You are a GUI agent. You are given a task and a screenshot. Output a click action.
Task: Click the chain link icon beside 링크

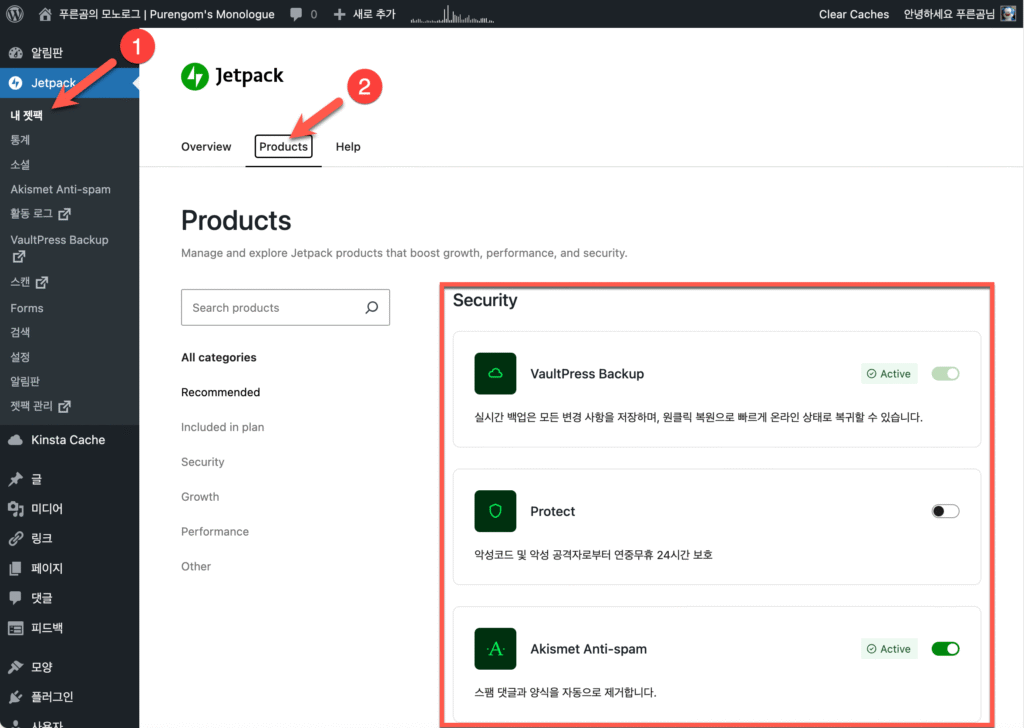(x=16, y=539)
